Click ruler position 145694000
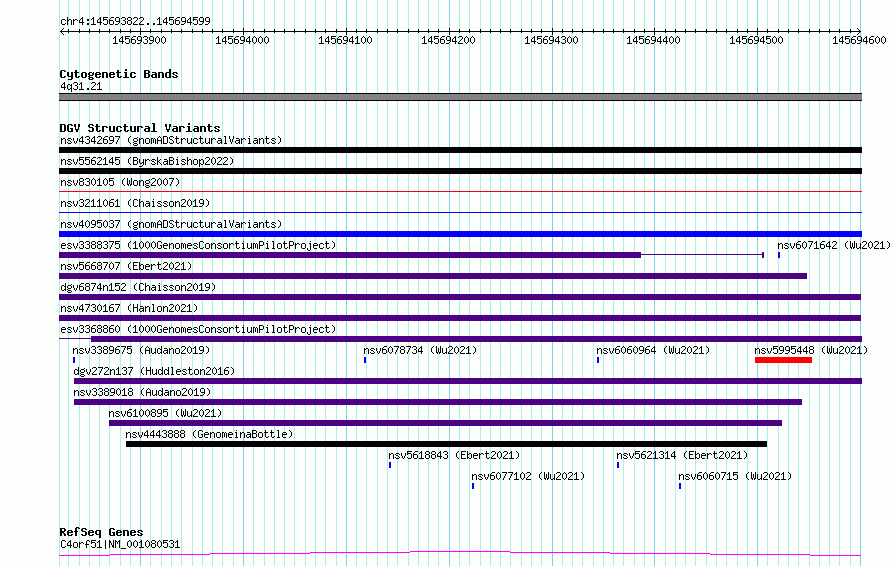Image resolution: width=890 pixels, height=566 pixels. [242, 40]
